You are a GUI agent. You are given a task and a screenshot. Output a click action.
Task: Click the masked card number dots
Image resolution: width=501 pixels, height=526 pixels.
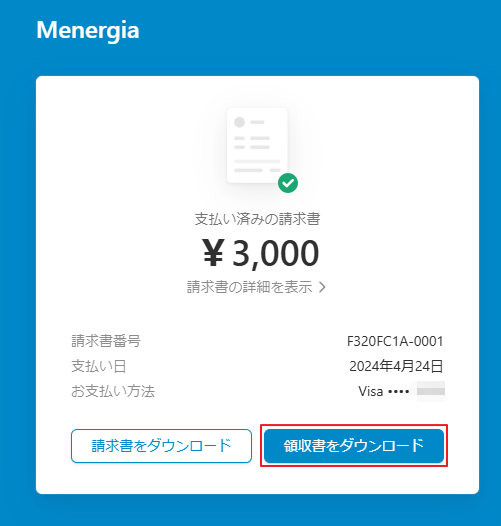coord(398,391)
